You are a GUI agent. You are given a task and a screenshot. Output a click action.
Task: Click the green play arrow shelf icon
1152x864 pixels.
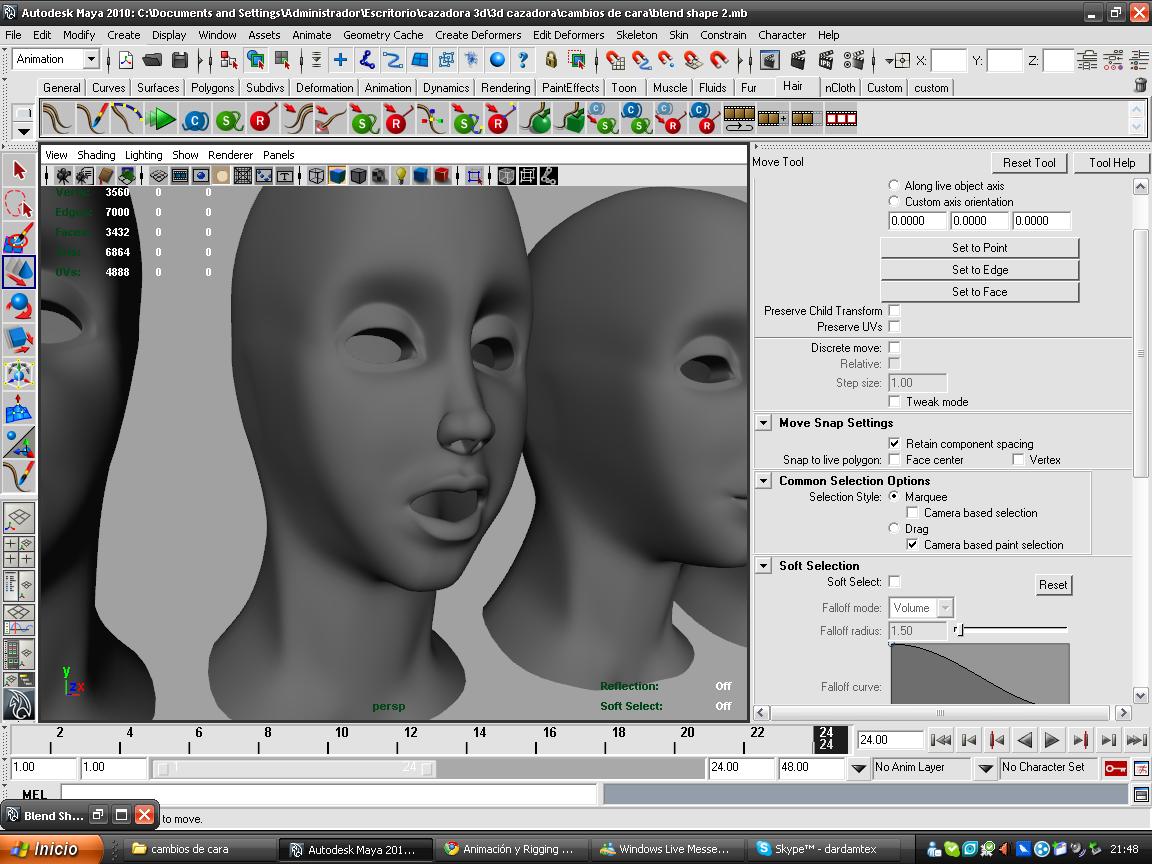(x=160, y=120)
